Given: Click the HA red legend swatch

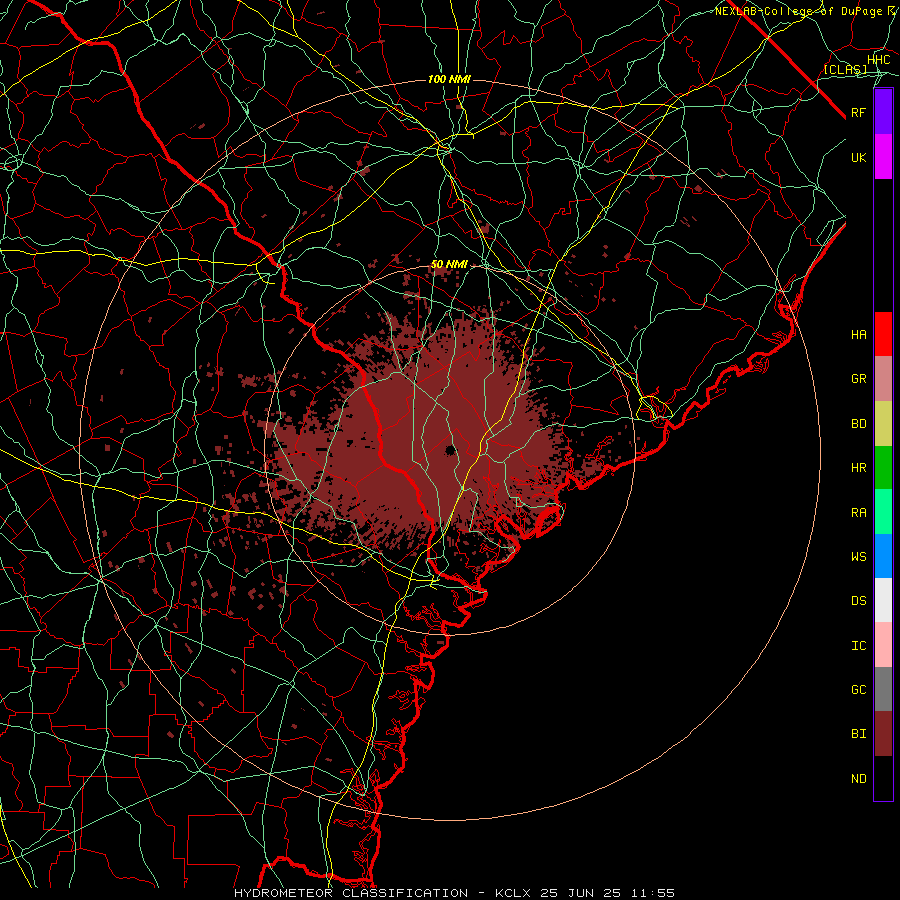Looking at the screenshot, I should [883, 334].
